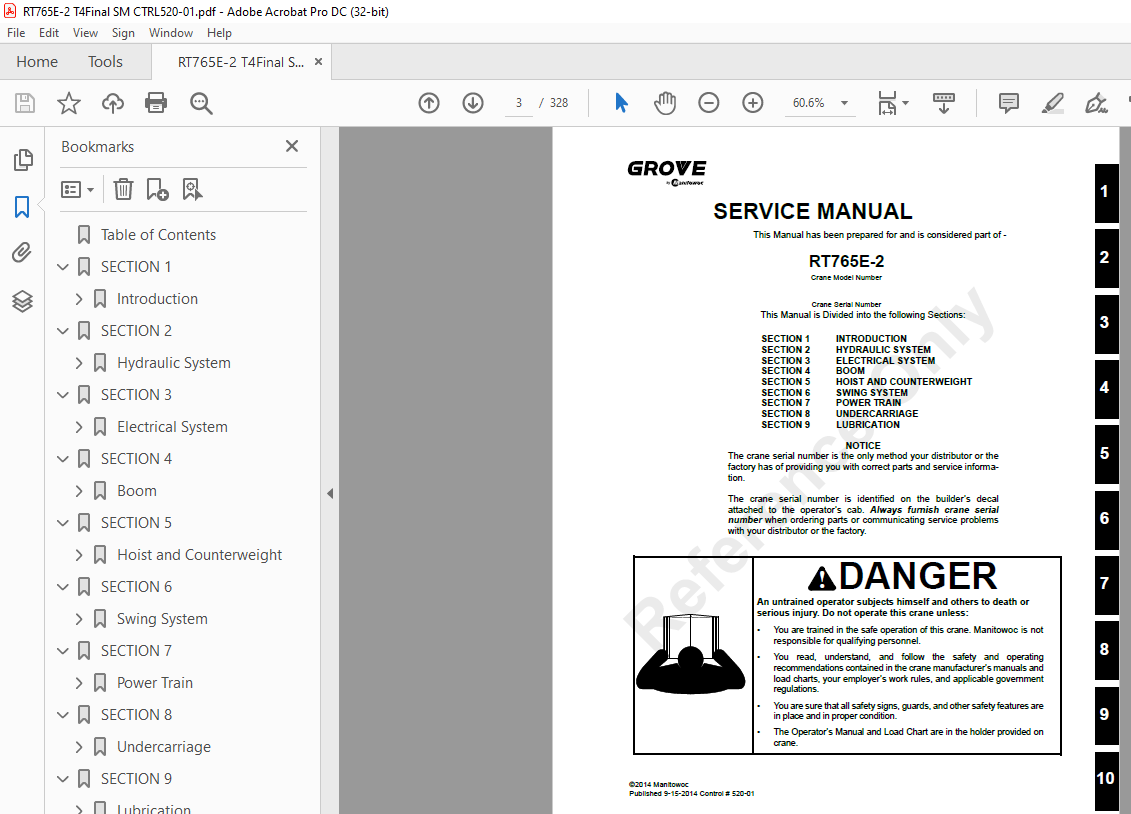Switch to the Tools tab
1131x814 pixels.
[105, 62]
